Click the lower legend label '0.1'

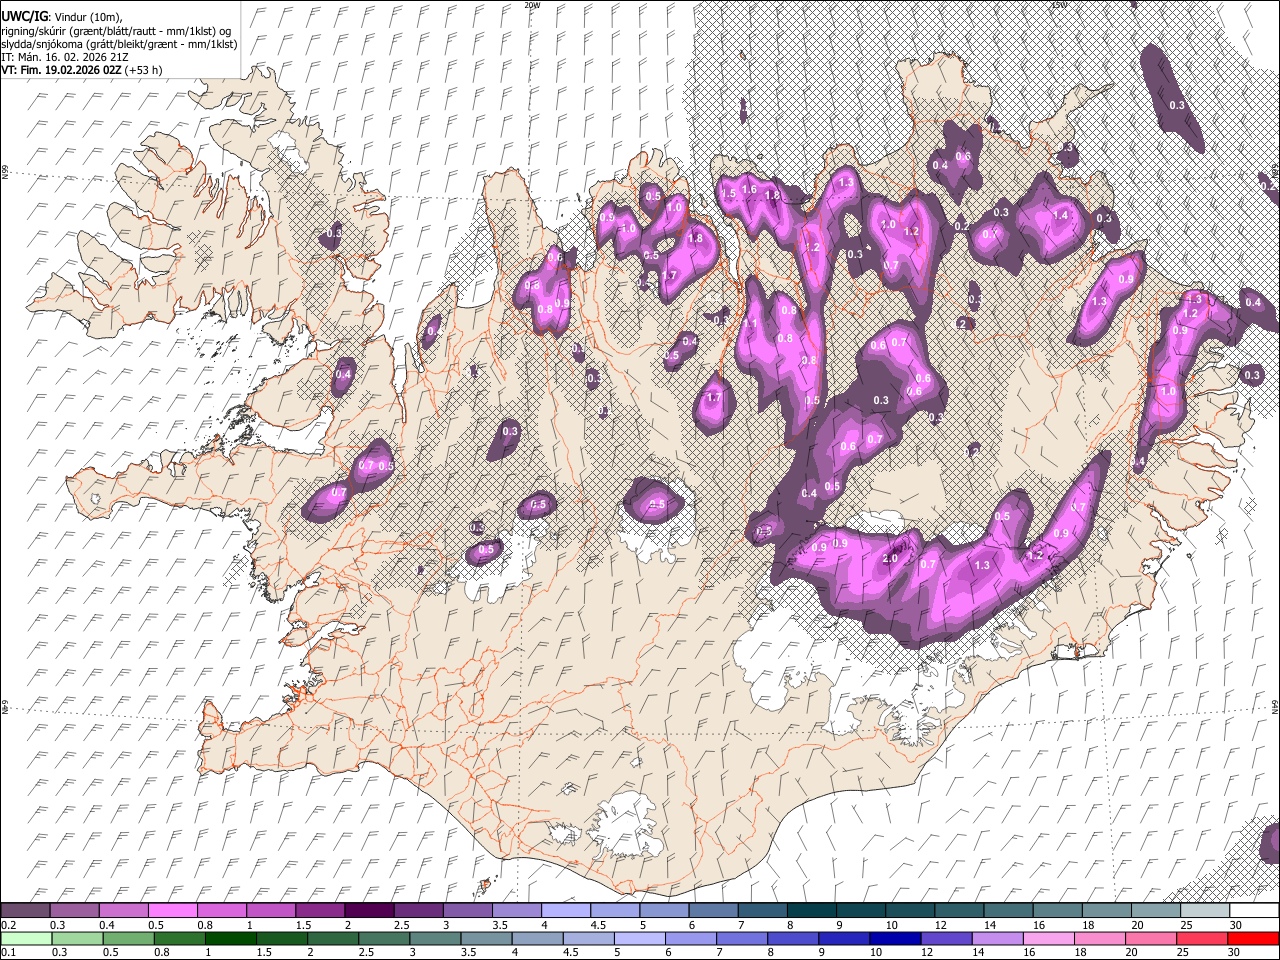[x=7, y=953]
